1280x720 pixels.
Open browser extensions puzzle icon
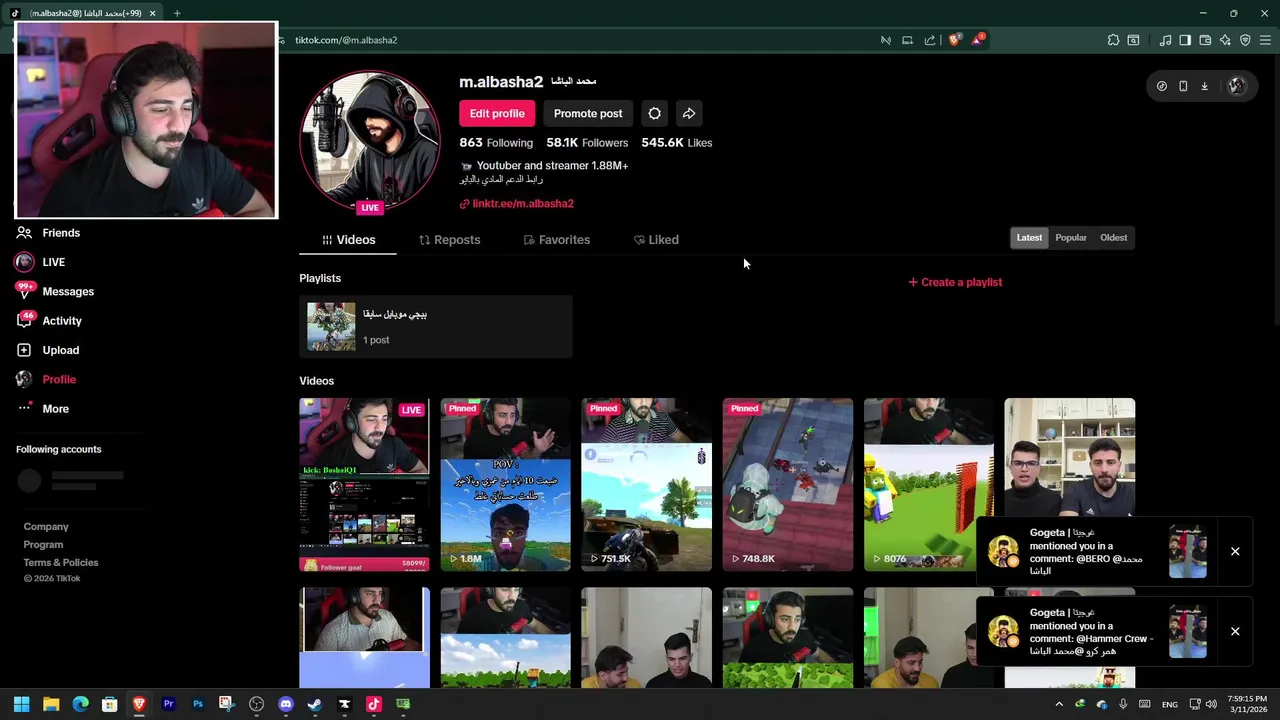(x=1113, y=40)
